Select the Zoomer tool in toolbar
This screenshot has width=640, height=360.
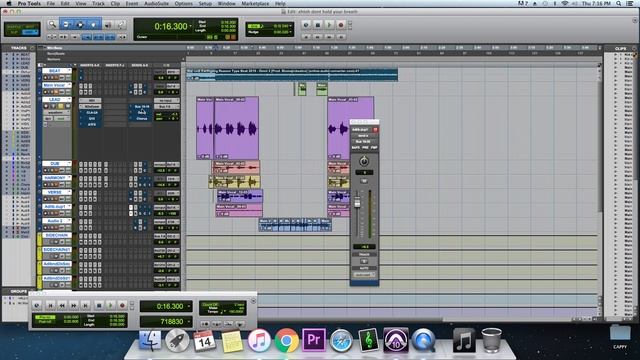point(52,24)
